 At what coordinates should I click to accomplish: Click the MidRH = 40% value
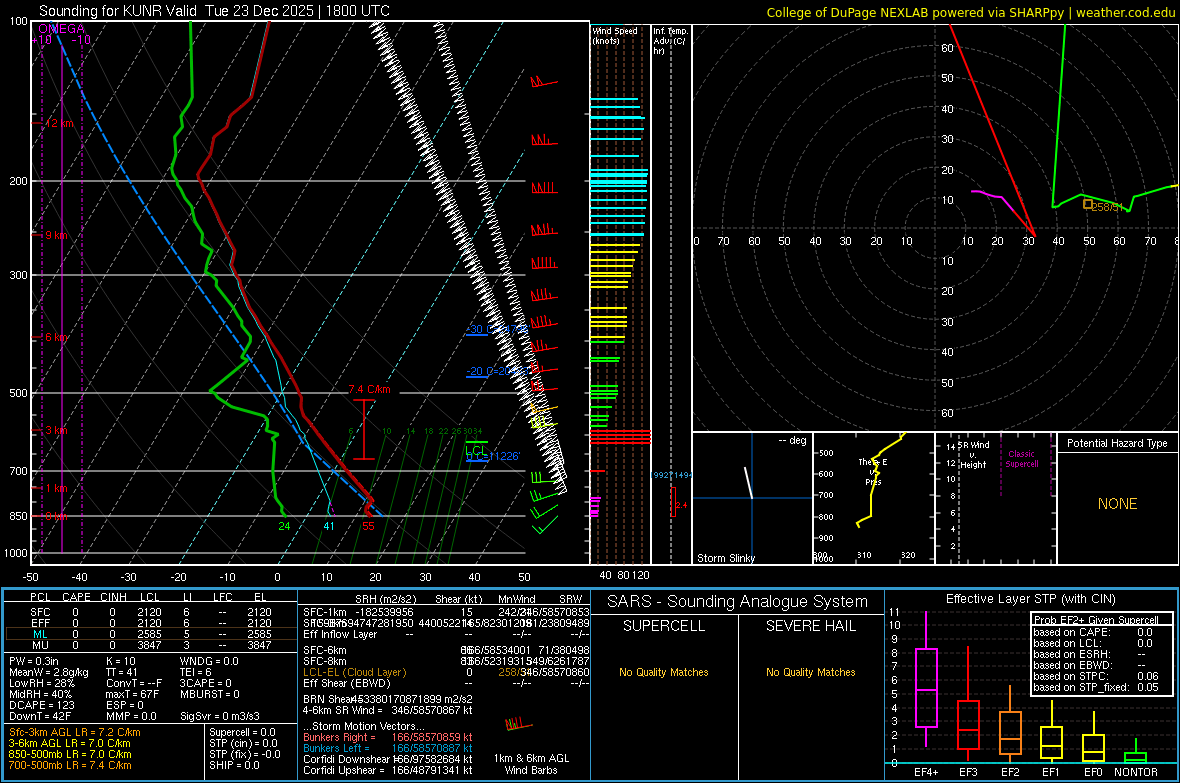click(x=41, y=693)
